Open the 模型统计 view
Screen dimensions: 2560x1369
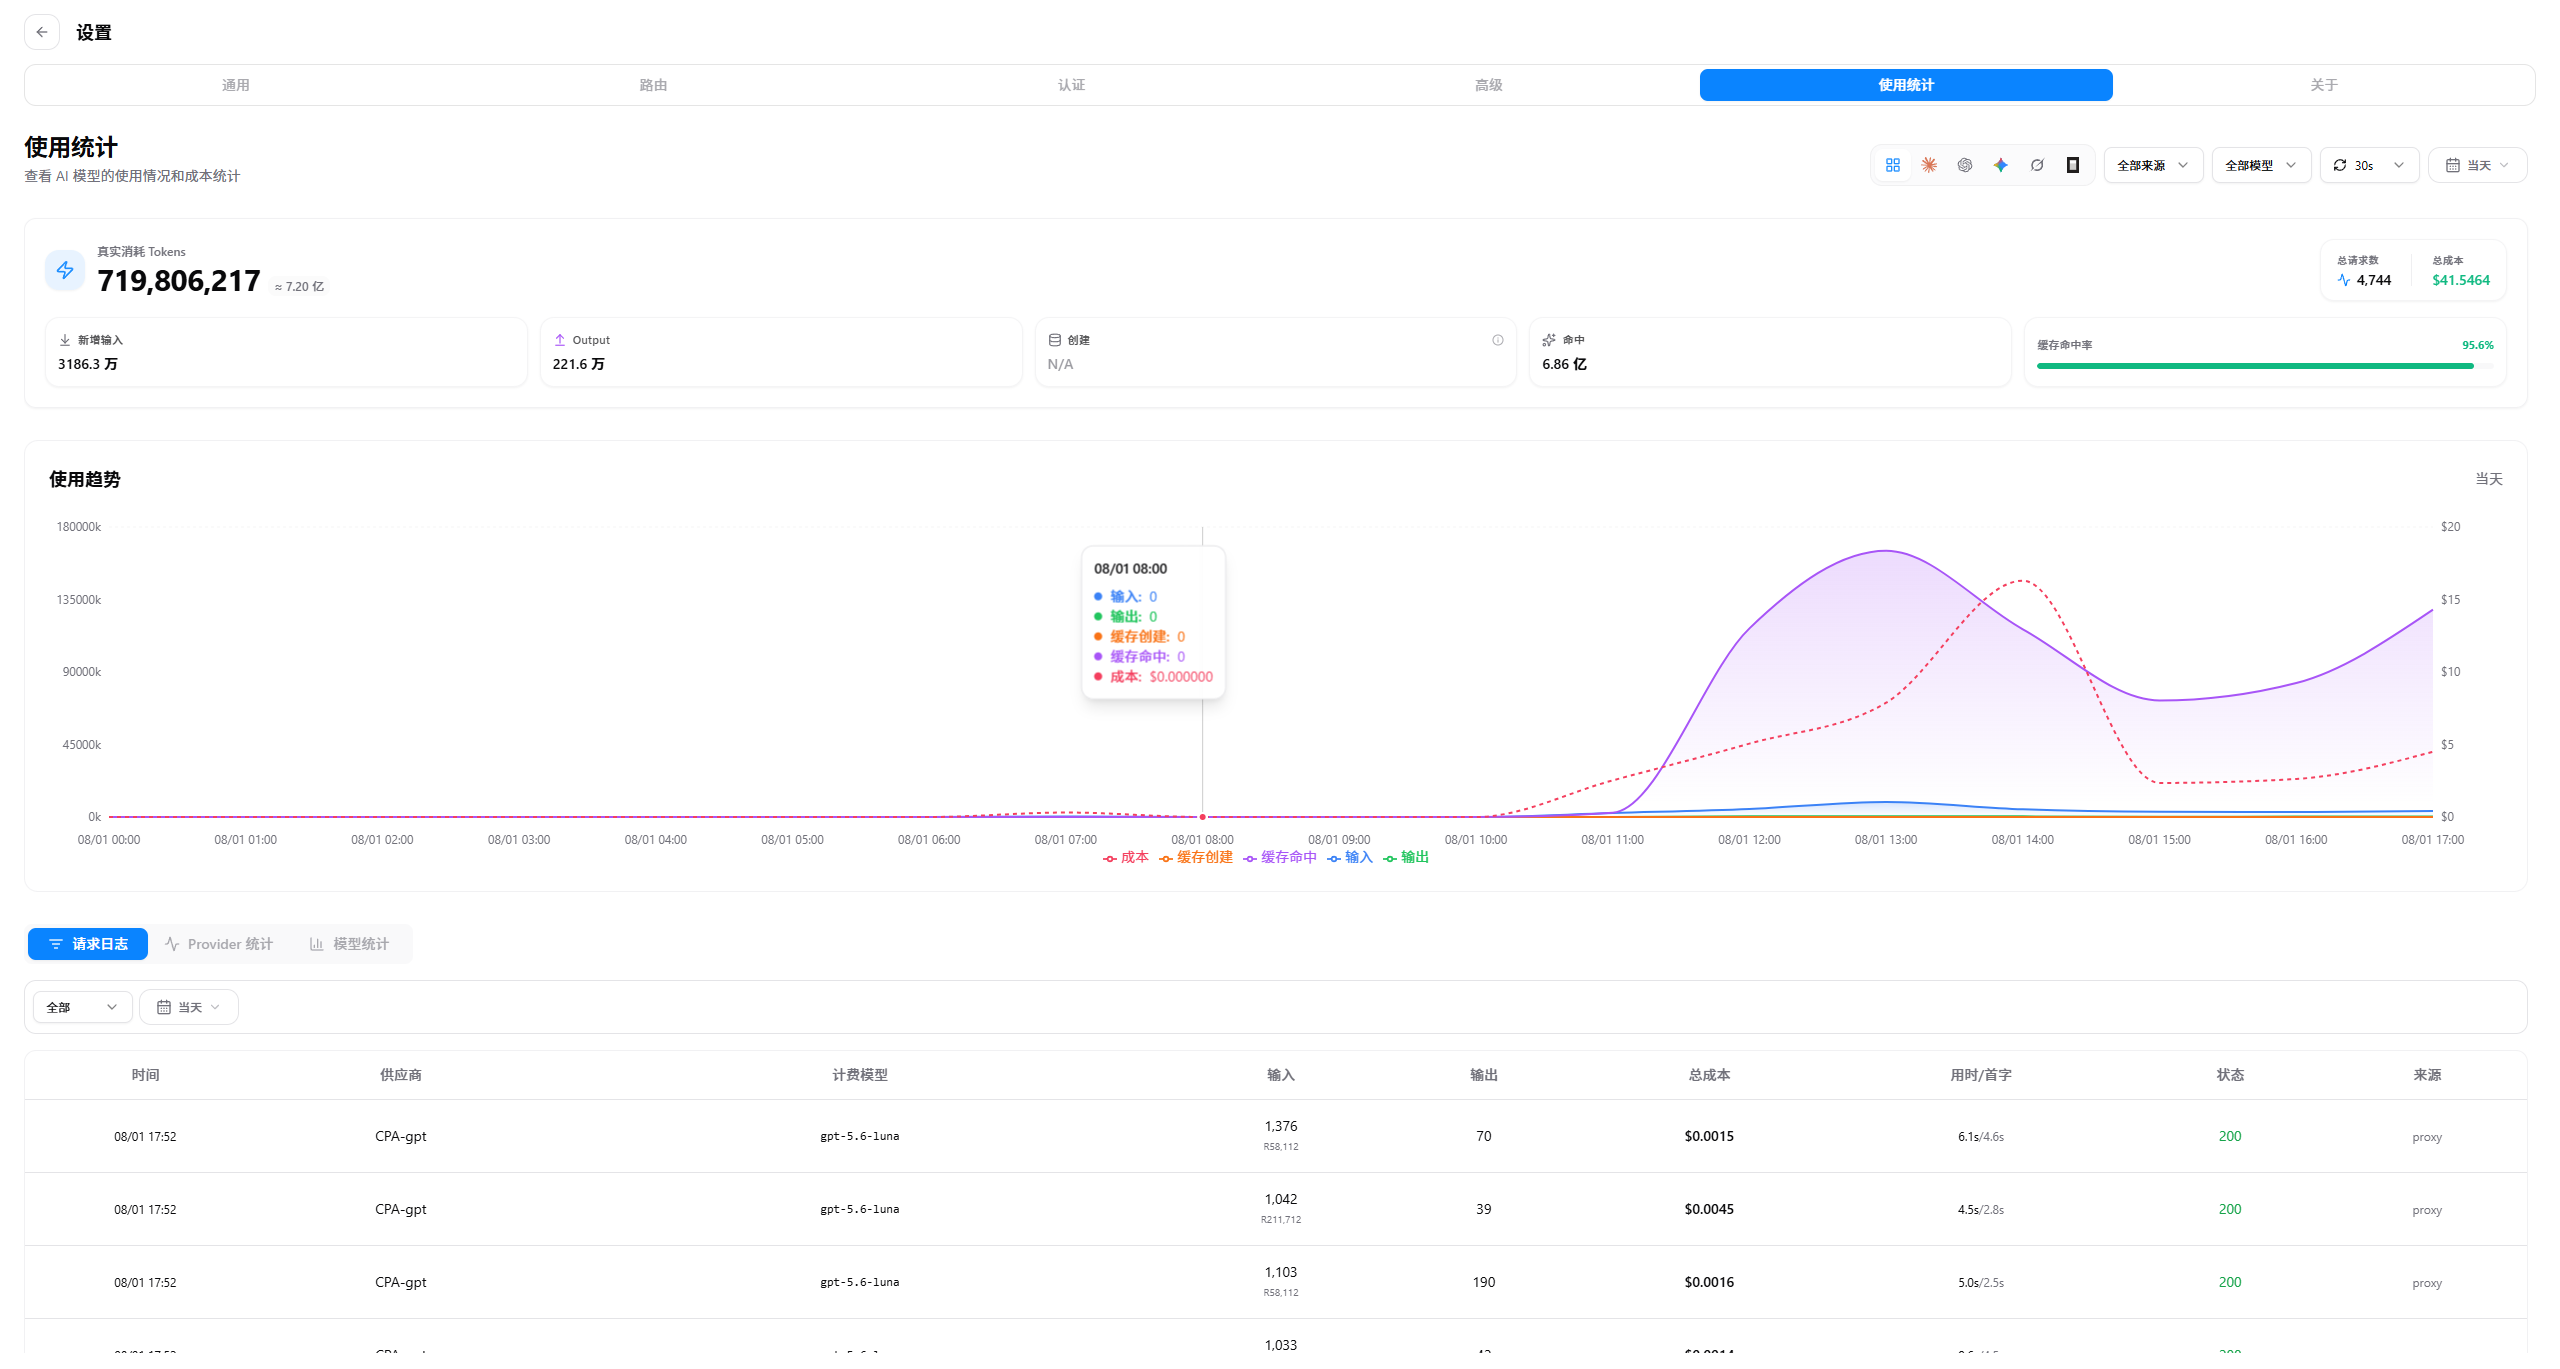pyautogui.click(x=349, y=944)
